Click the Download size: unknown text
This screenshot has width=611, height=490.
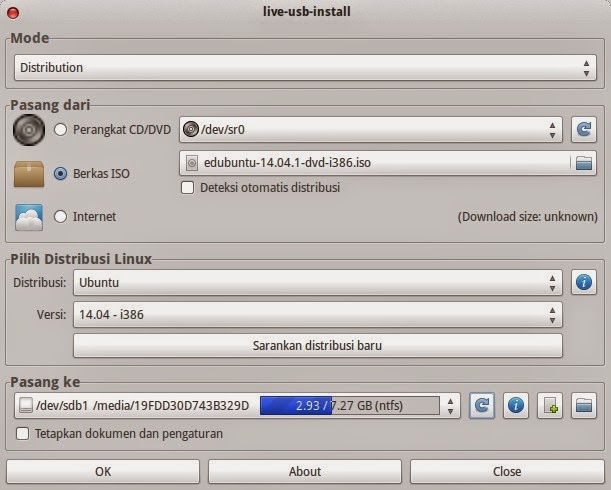(x=527, y=217)
